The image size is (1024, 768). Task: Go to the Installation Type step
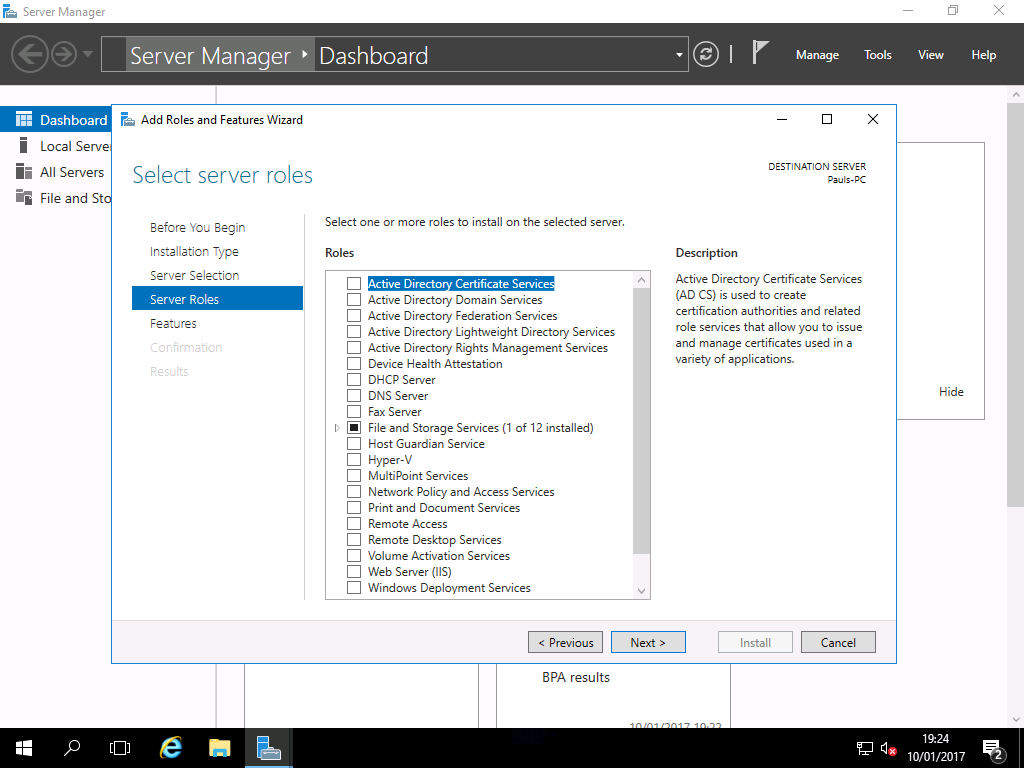coord(194,251)
